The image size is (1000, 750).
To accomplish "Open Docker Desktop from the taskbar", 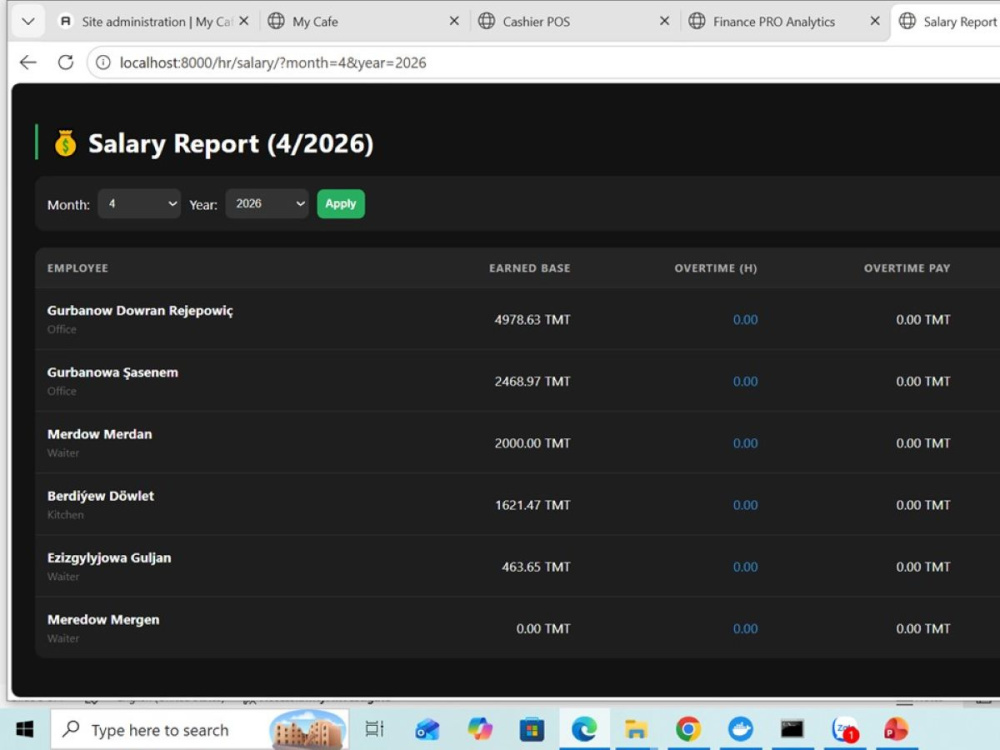I will (x=740, y=729).
